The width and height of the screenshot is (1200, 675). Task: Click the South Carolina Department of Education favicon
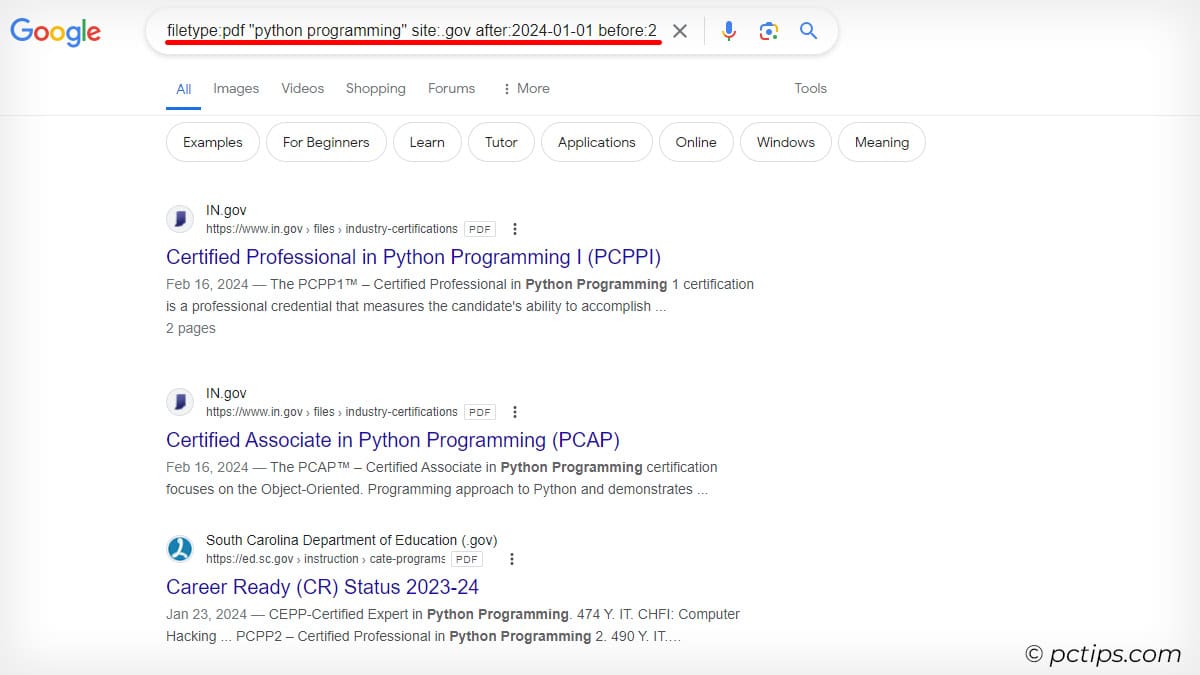(x=180, y=548)
